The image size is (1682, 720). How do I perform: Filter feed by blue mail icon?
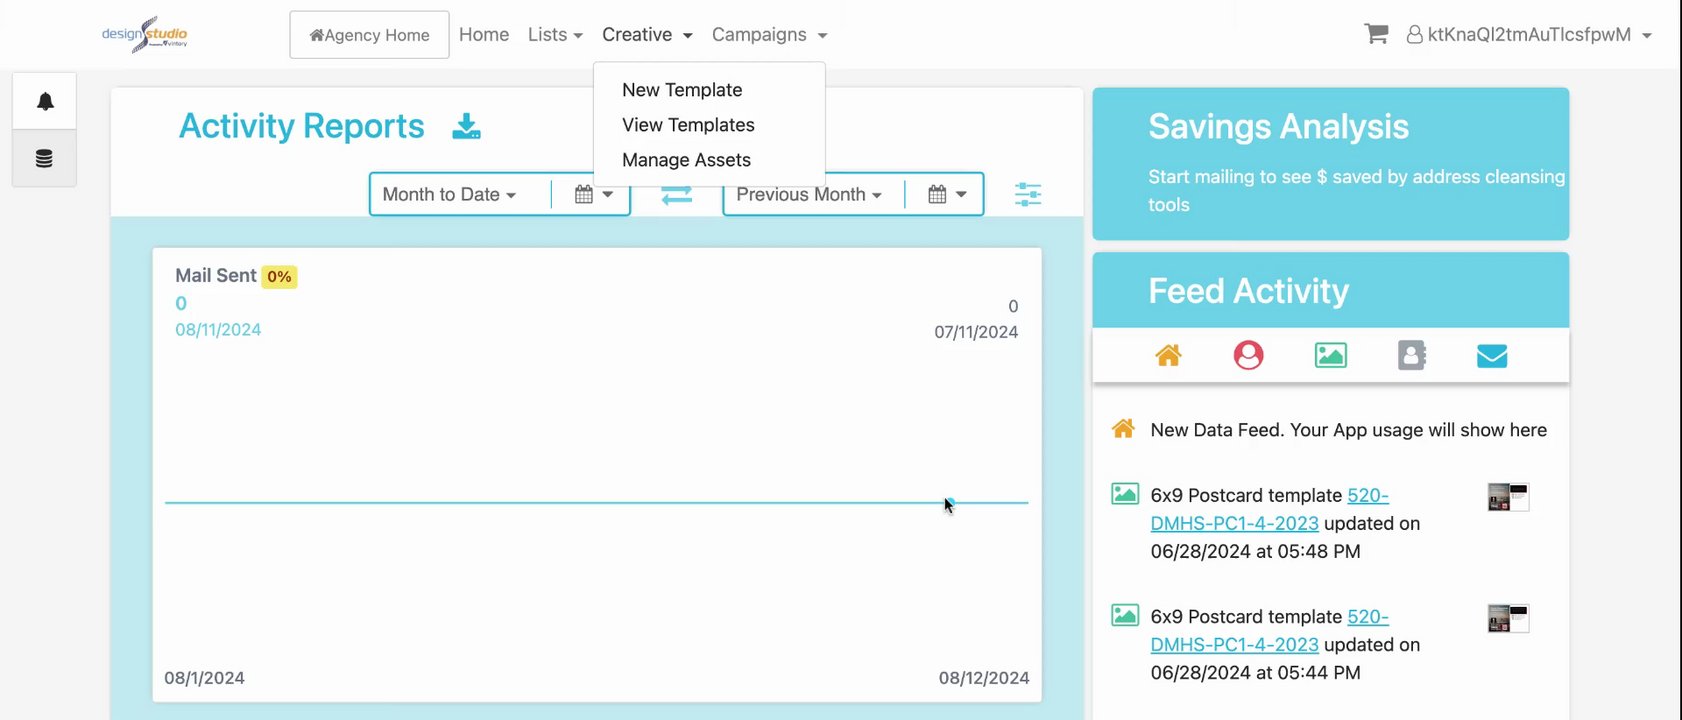tap(1492, 355)
